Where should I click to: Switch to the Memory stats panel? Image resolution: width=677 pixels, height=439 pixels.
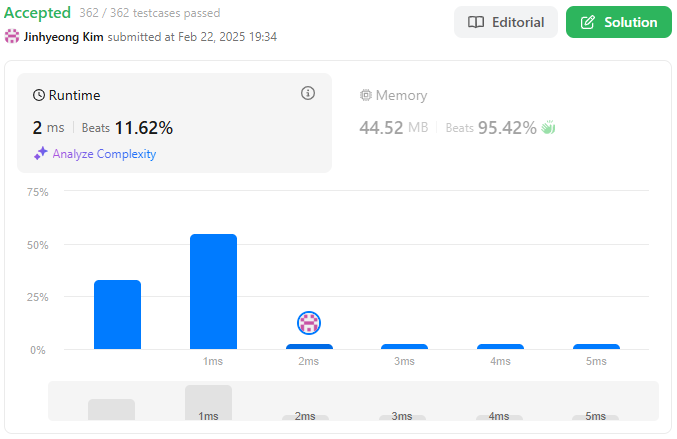[500, 123]
